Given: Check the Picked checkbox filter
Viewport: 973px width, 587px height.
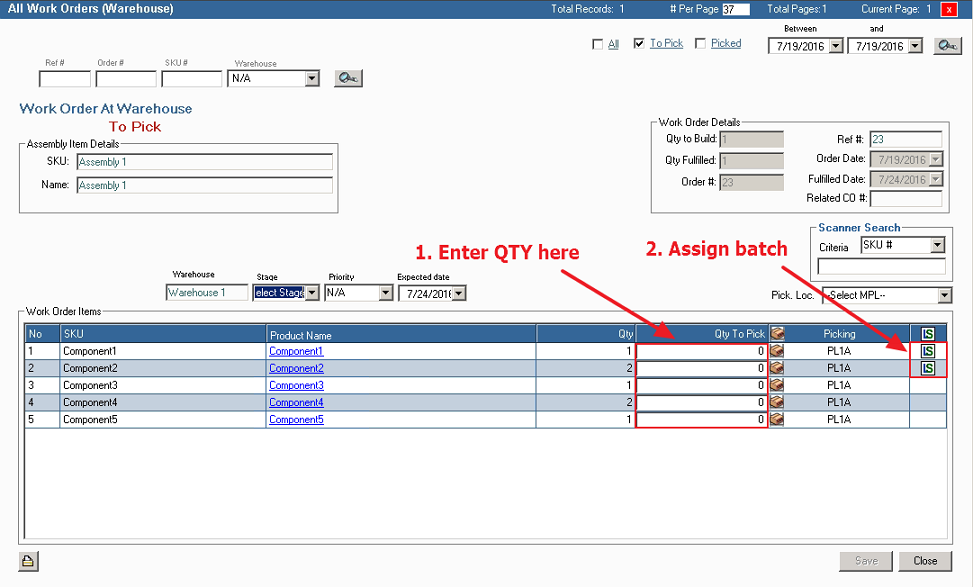Looking at the screenshot, I should pos(700,44).
